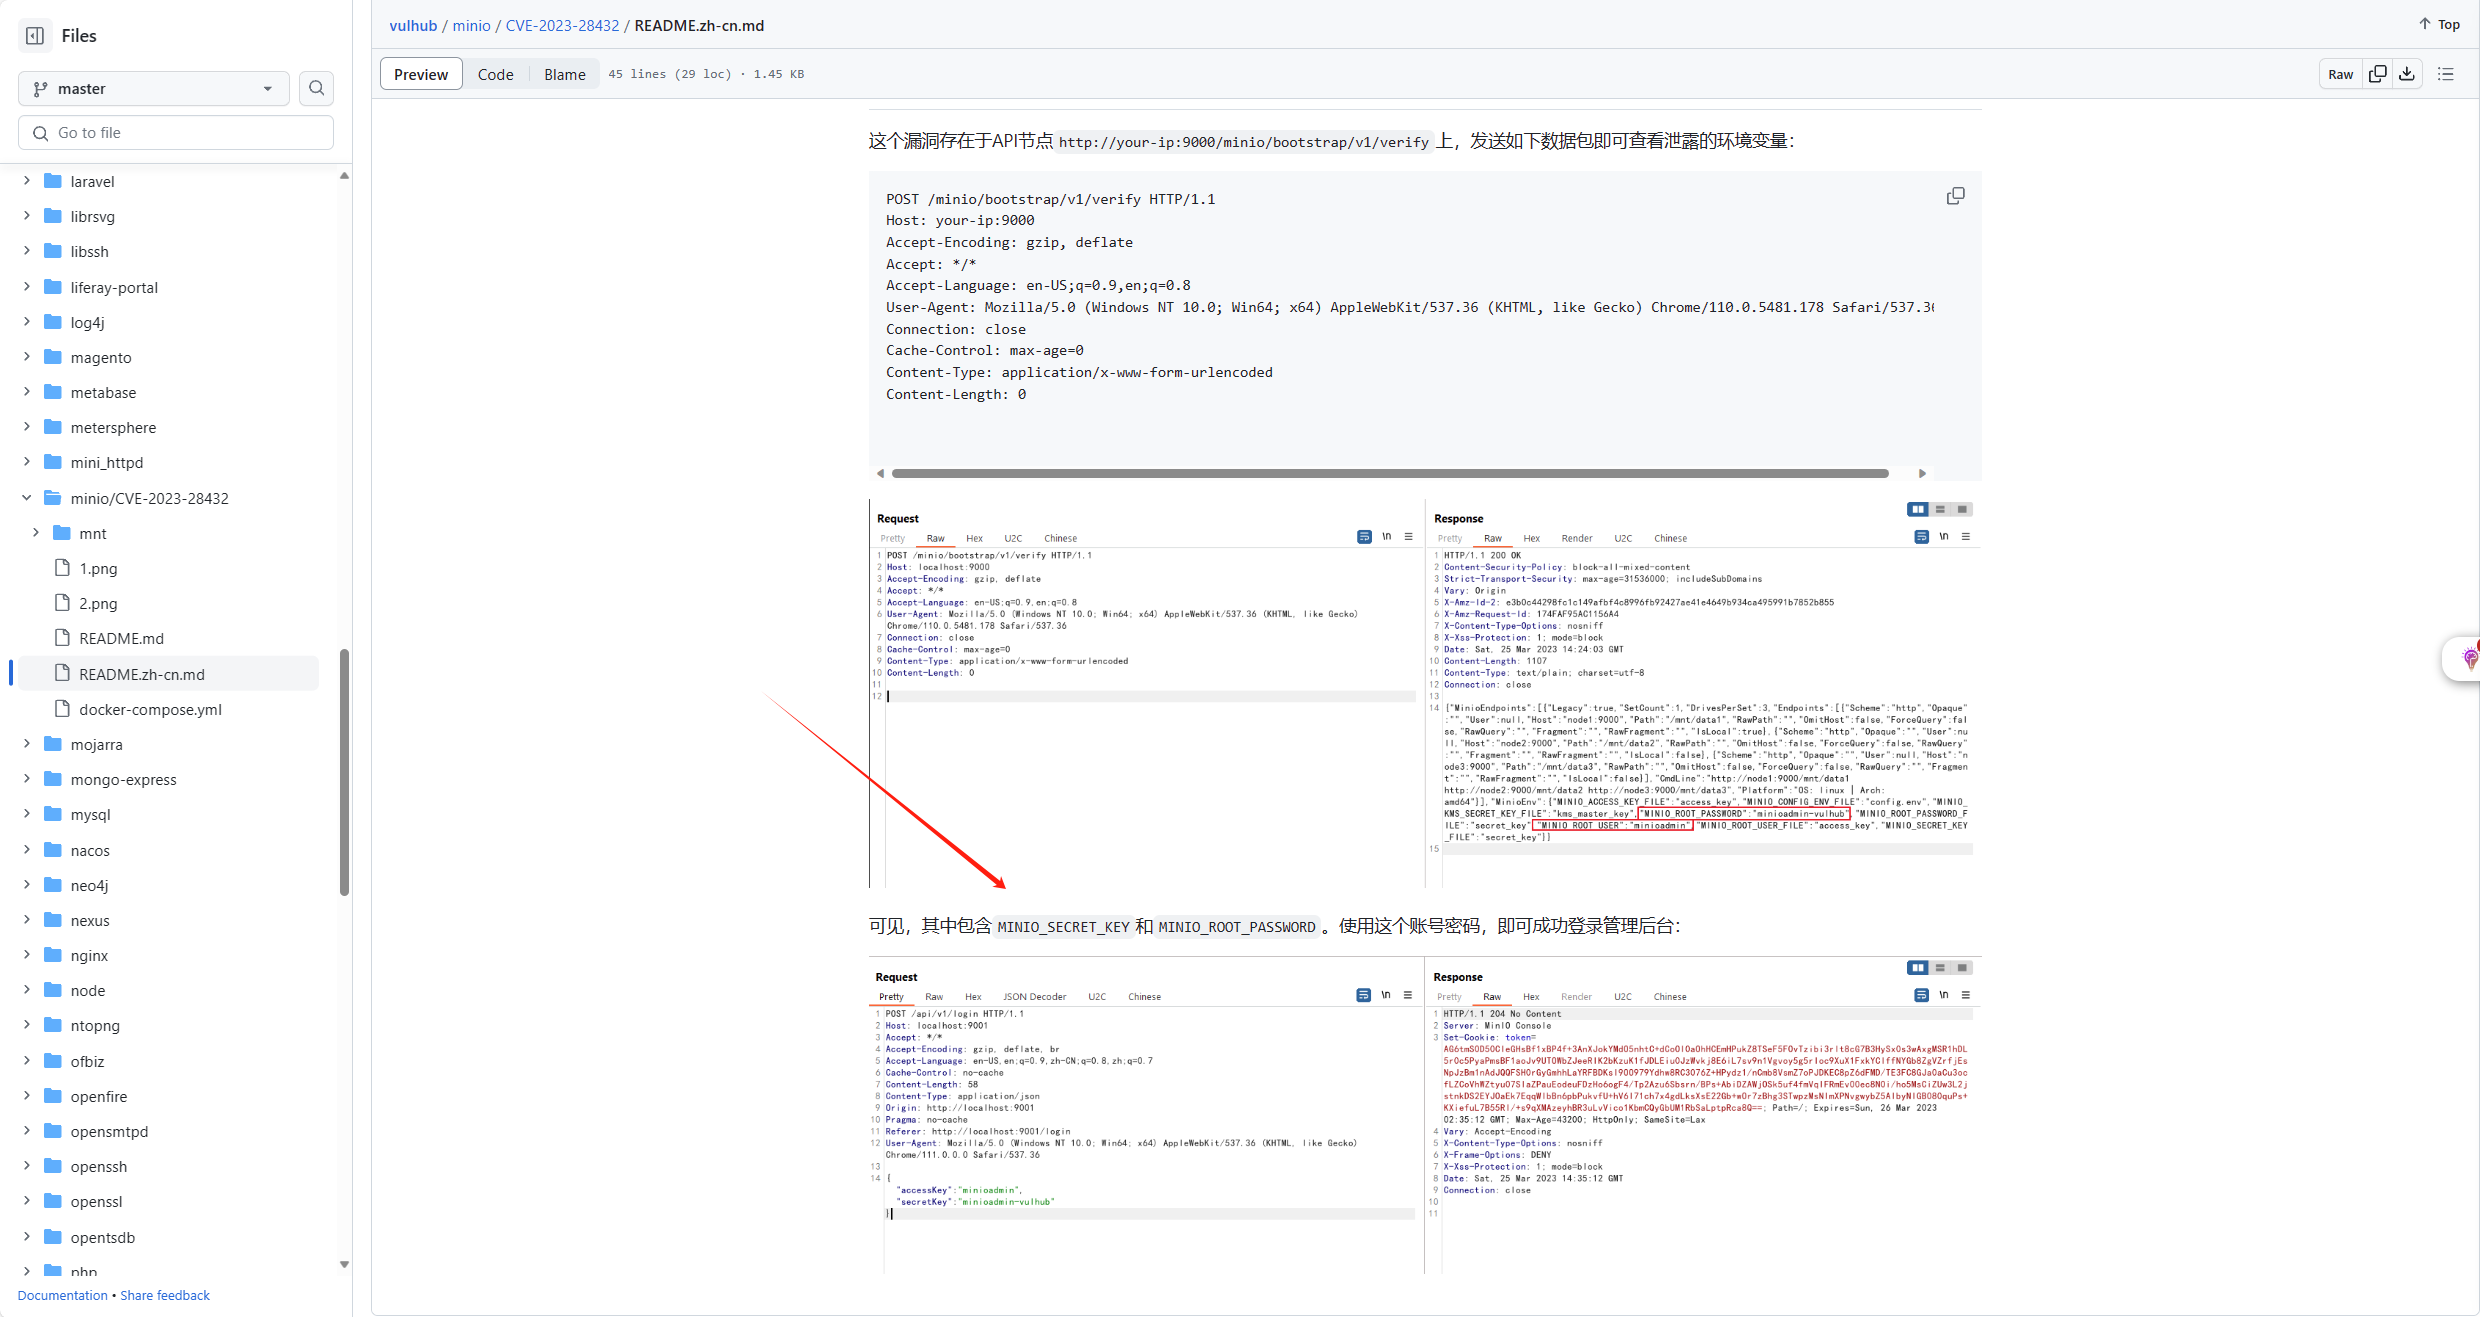
Task: Click the Share feedback link
Action: point(165,1295)
